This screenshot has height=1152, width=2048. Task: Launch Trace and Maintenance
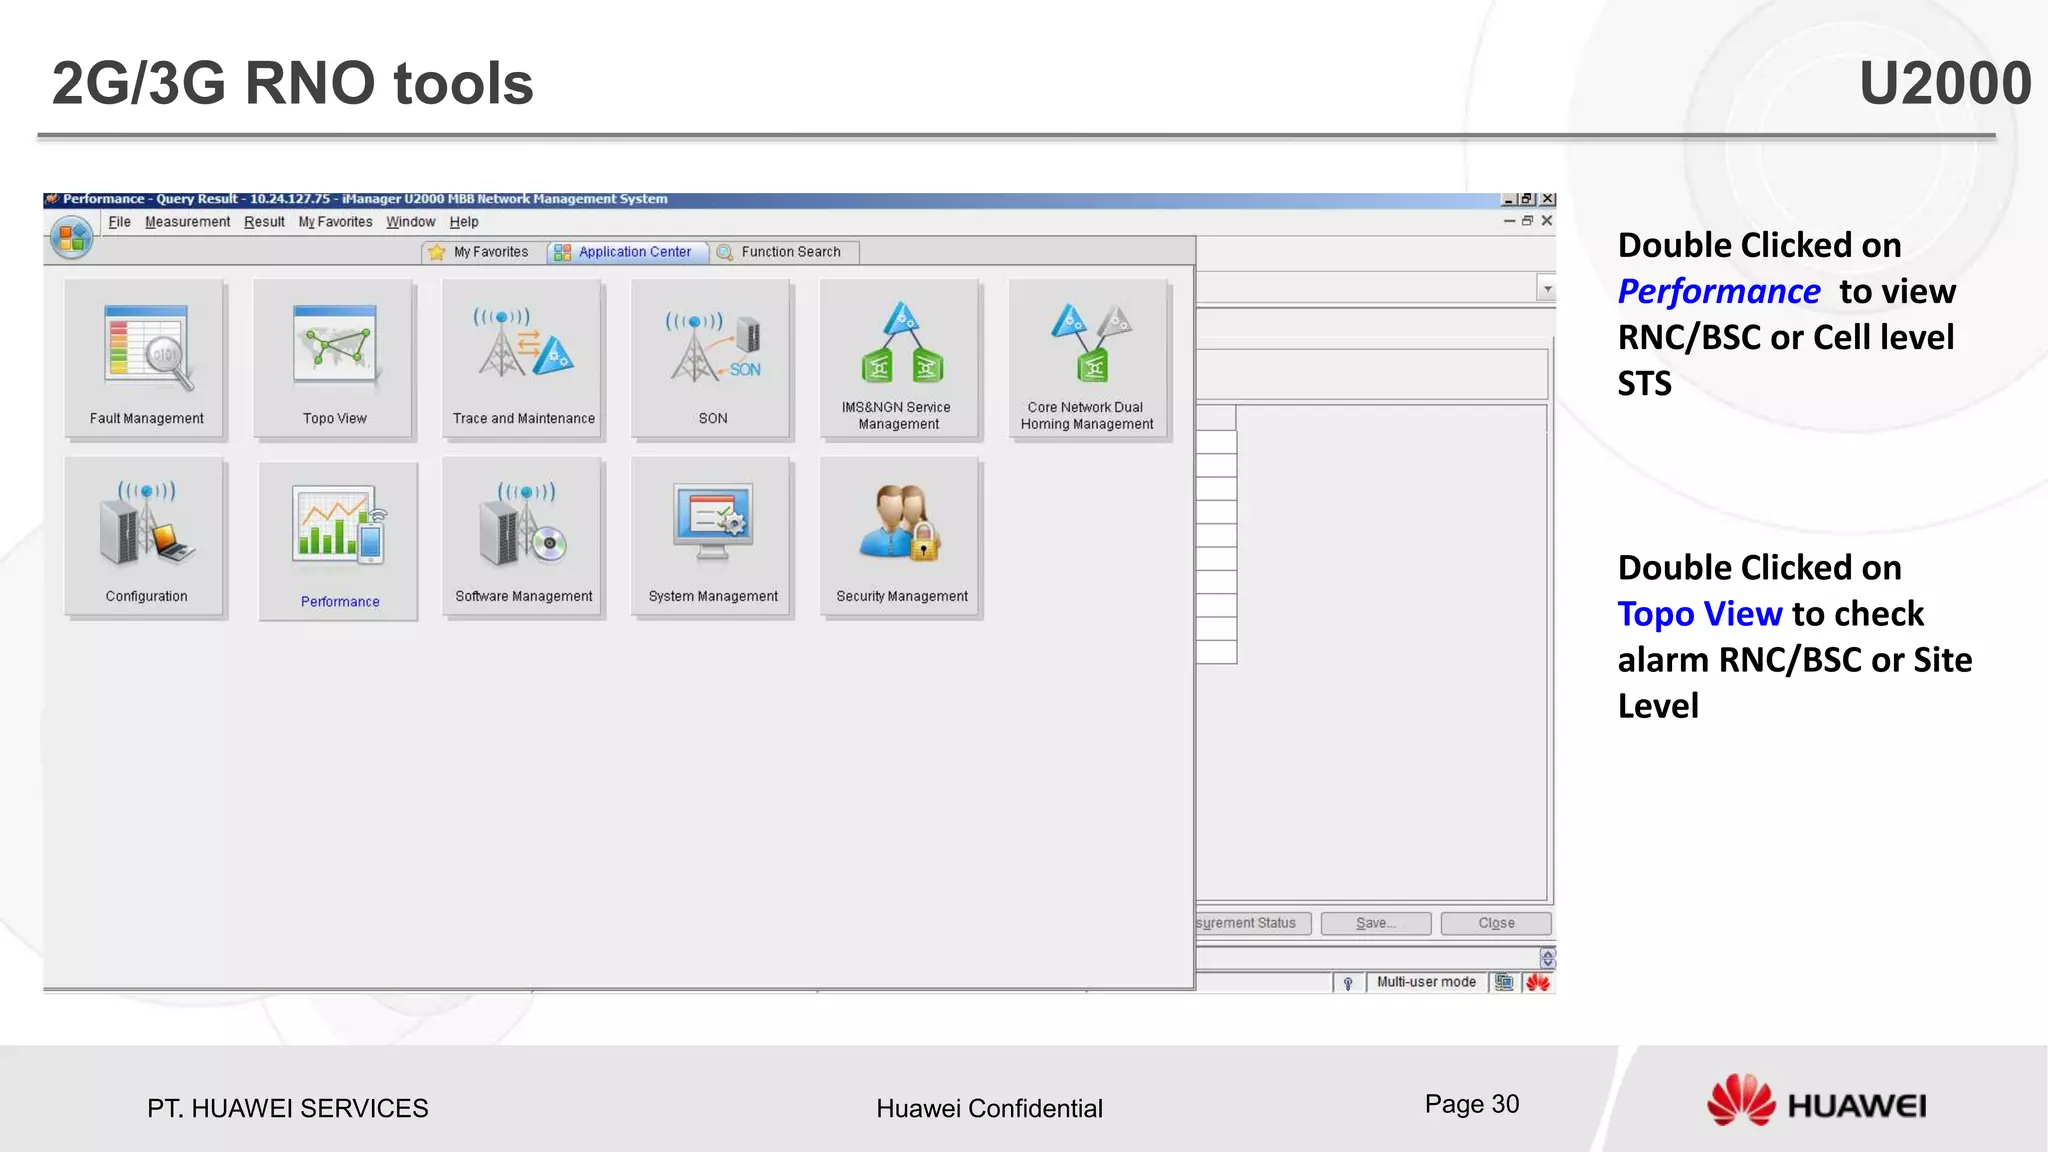(x=523, y=361)
